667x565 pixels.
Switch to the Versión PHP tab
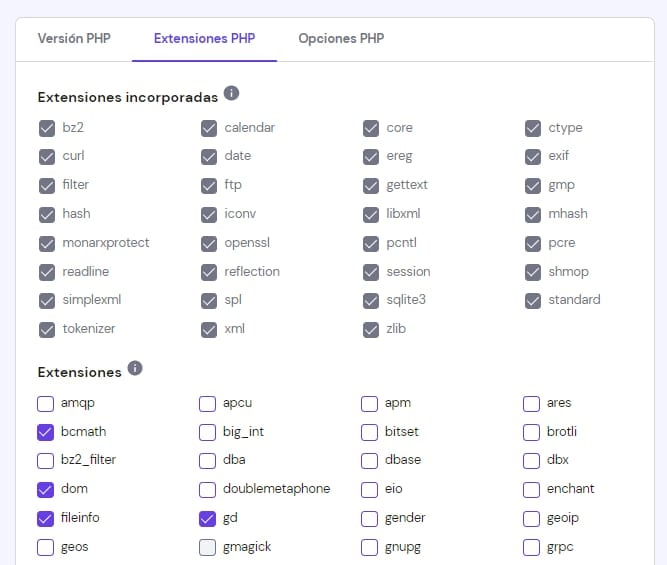click(74, 39)
